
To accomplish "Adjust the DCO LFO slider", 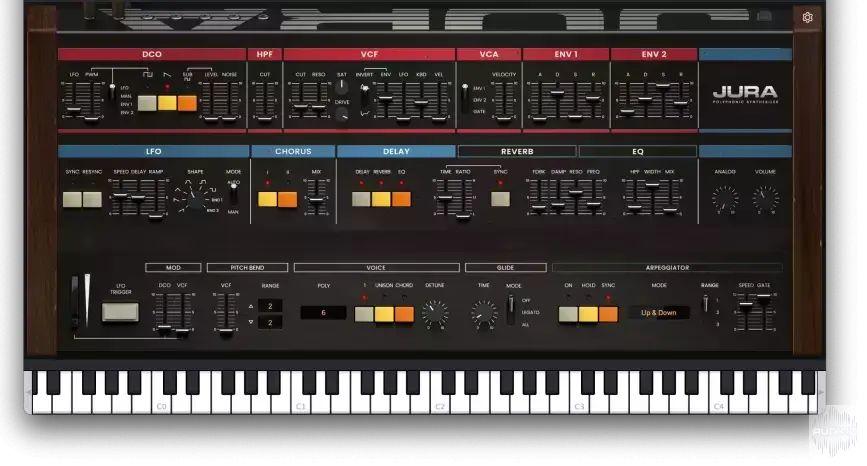I will point(74,109).
